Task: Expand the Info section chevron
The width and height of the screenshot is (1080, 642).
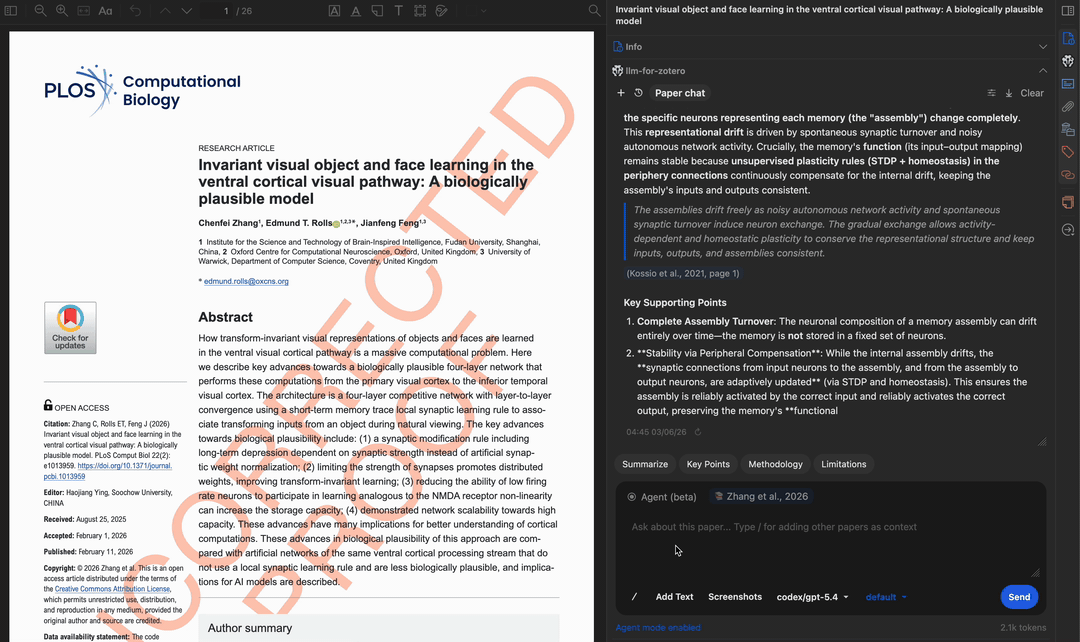Action: click(1043, 47)
